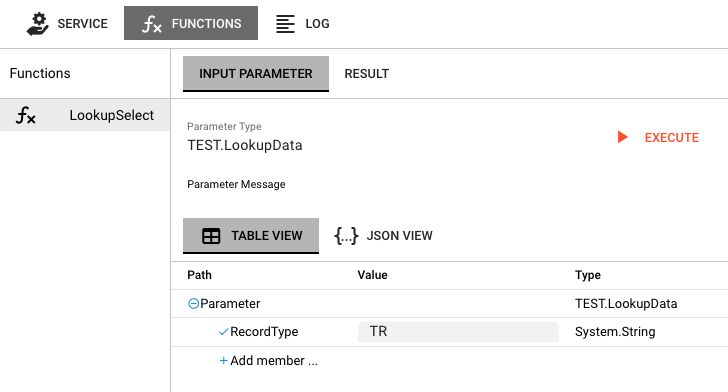728x392 pixels.
Task: Click the service gear-hand icon
Action: pyautogui.click(x=38, y=24)
